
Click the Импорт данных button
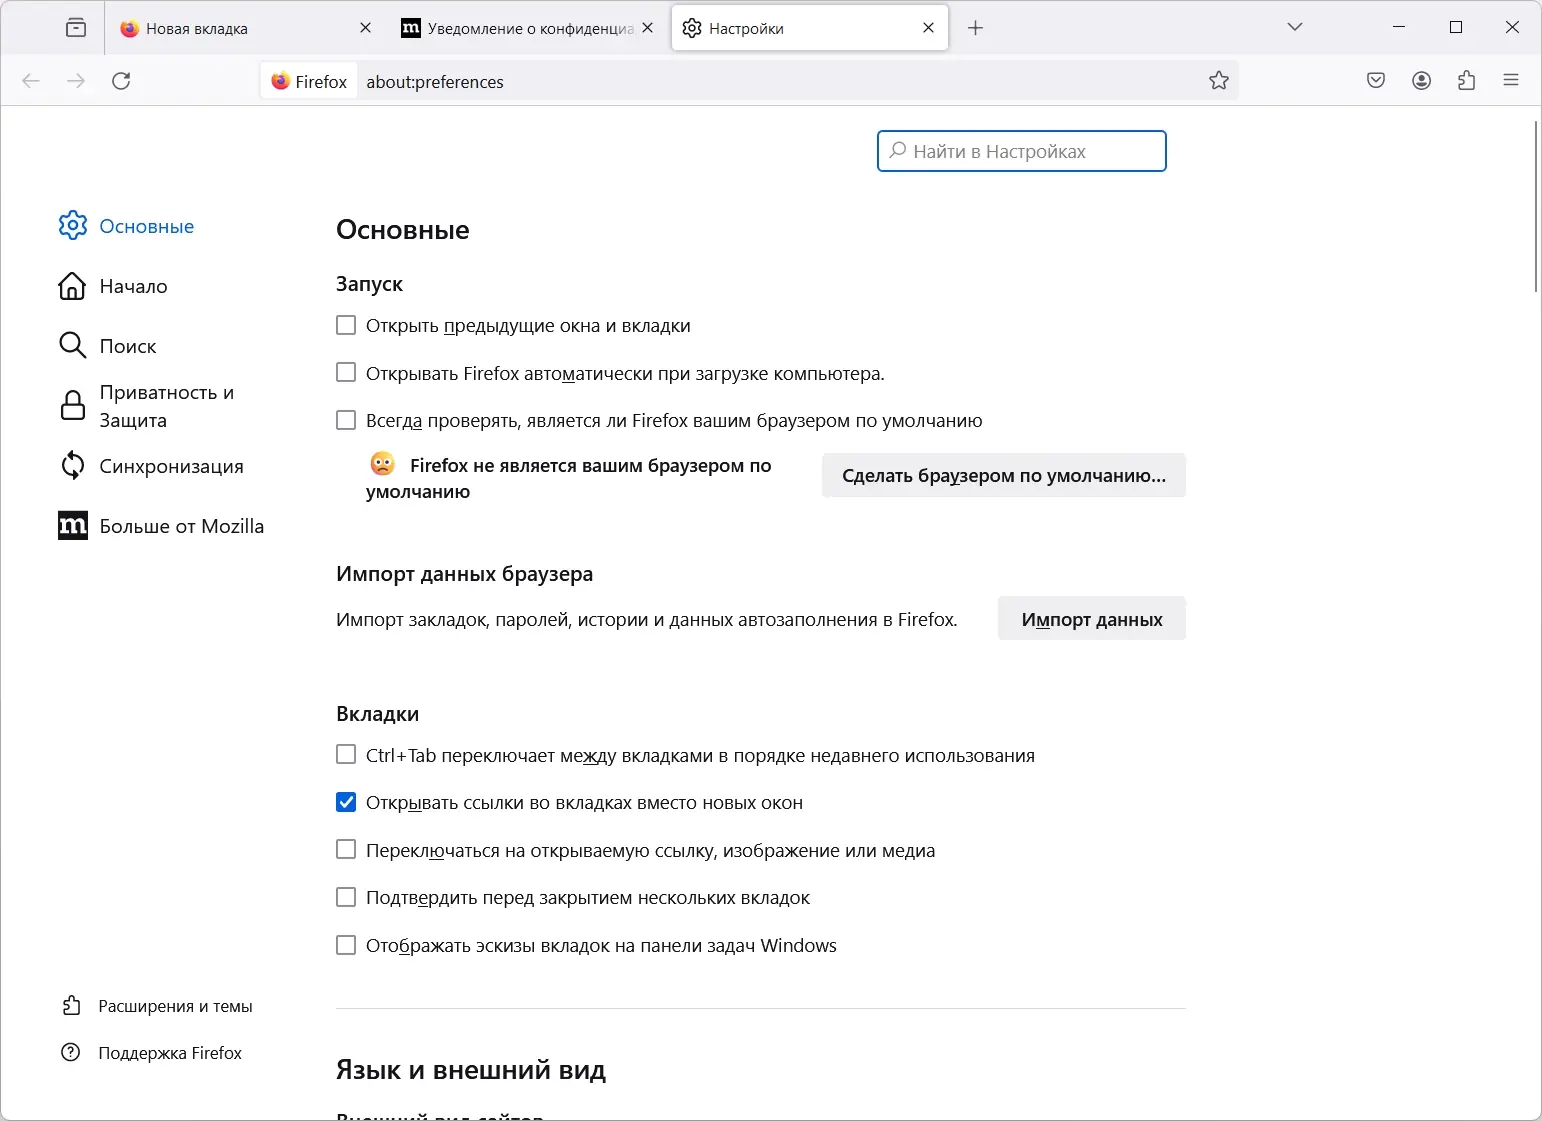click(1091, 618)
